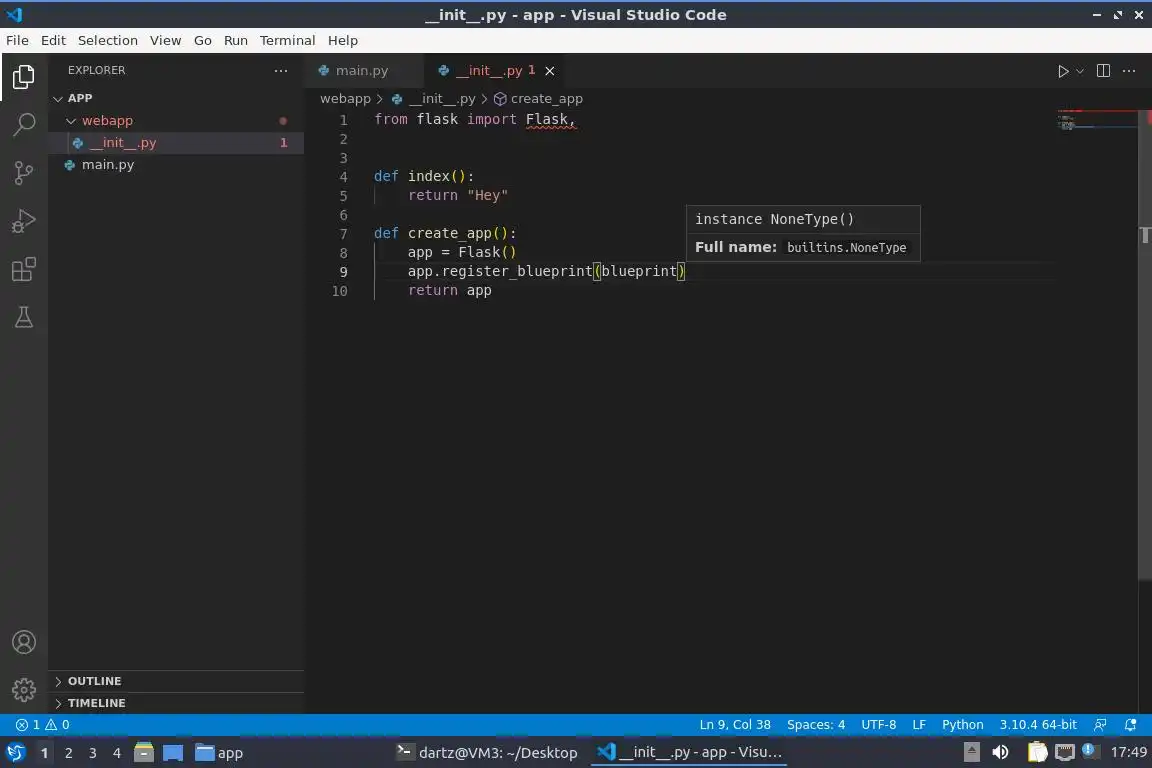
Task: Open the feedback icon in status bar
Action: tap(1100, 725)
